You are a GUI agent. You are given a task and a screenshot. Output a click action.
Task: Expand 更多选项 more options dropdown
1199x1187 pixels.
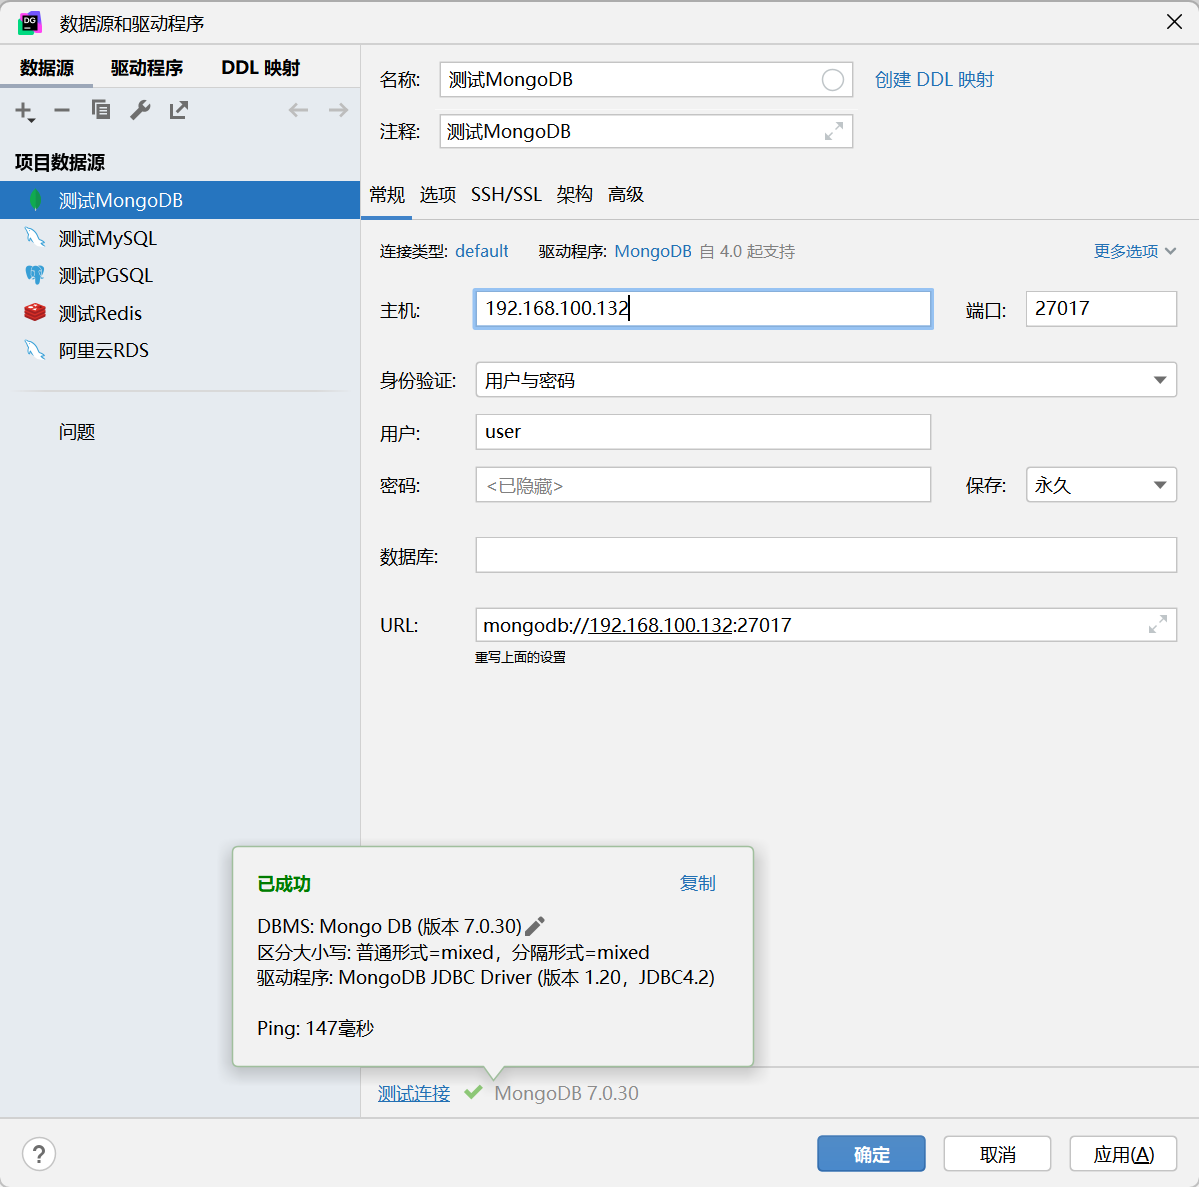click(1135, 251)
